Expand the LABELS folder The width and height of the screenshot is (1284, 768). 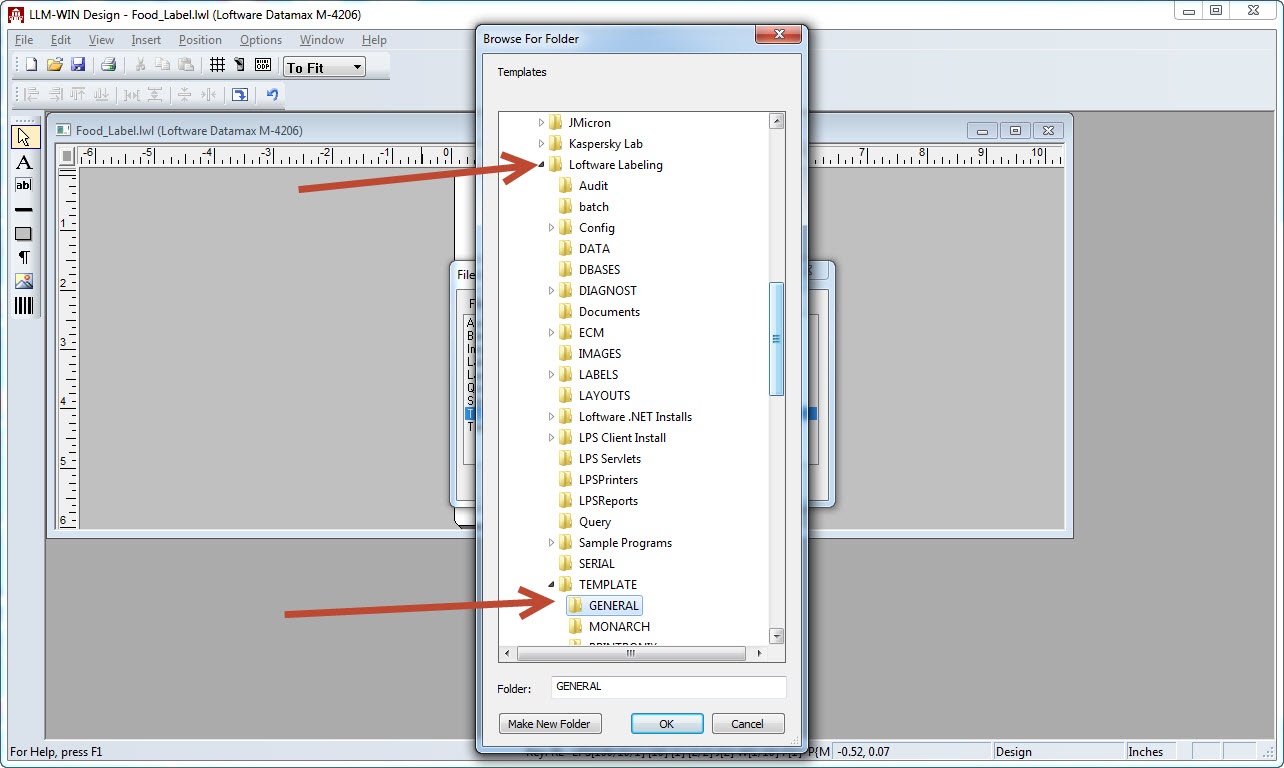552,375
